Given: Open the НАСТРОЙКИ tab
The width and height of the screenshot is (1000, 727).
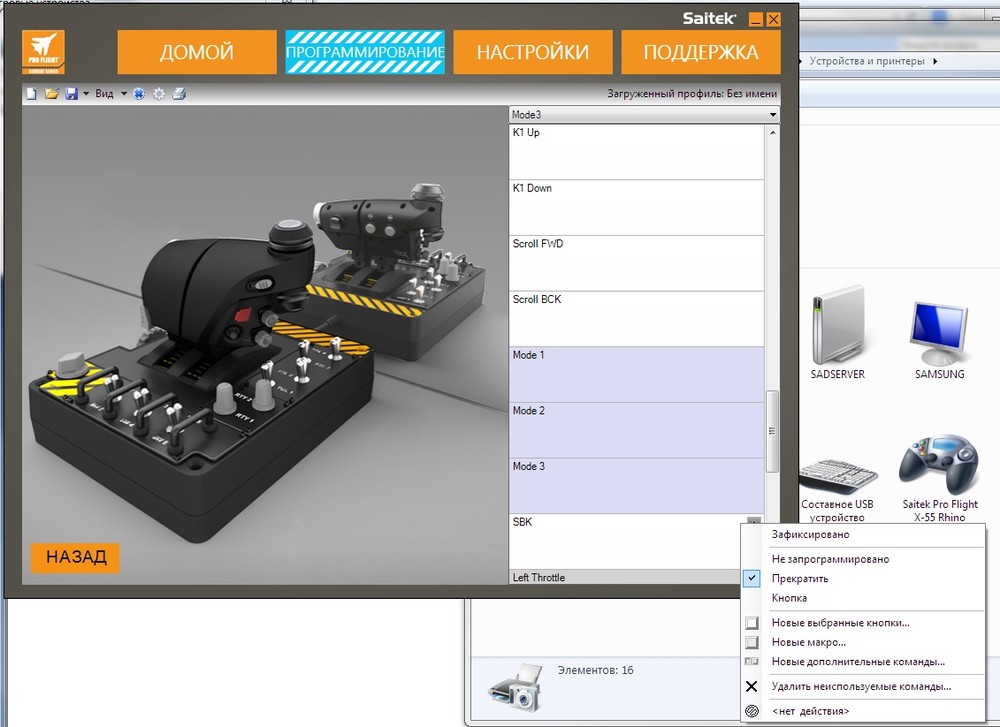Looking at the screenshot, I should [x=533, y=52].
